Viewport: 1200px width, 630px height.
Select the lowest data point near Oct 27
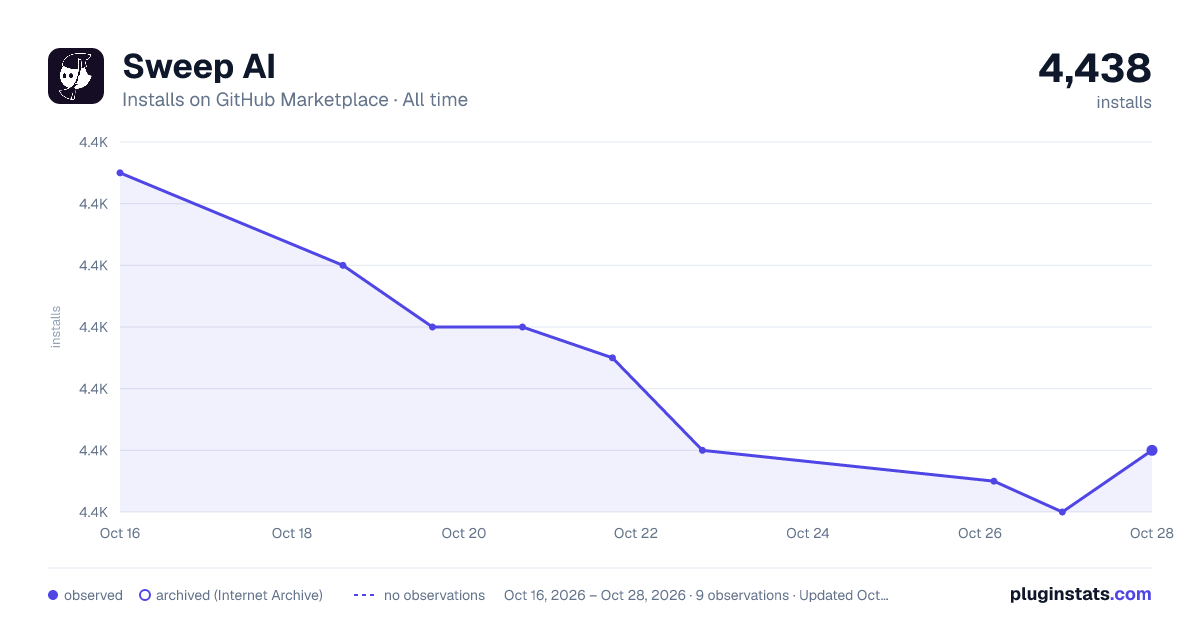coord(1062,512)
